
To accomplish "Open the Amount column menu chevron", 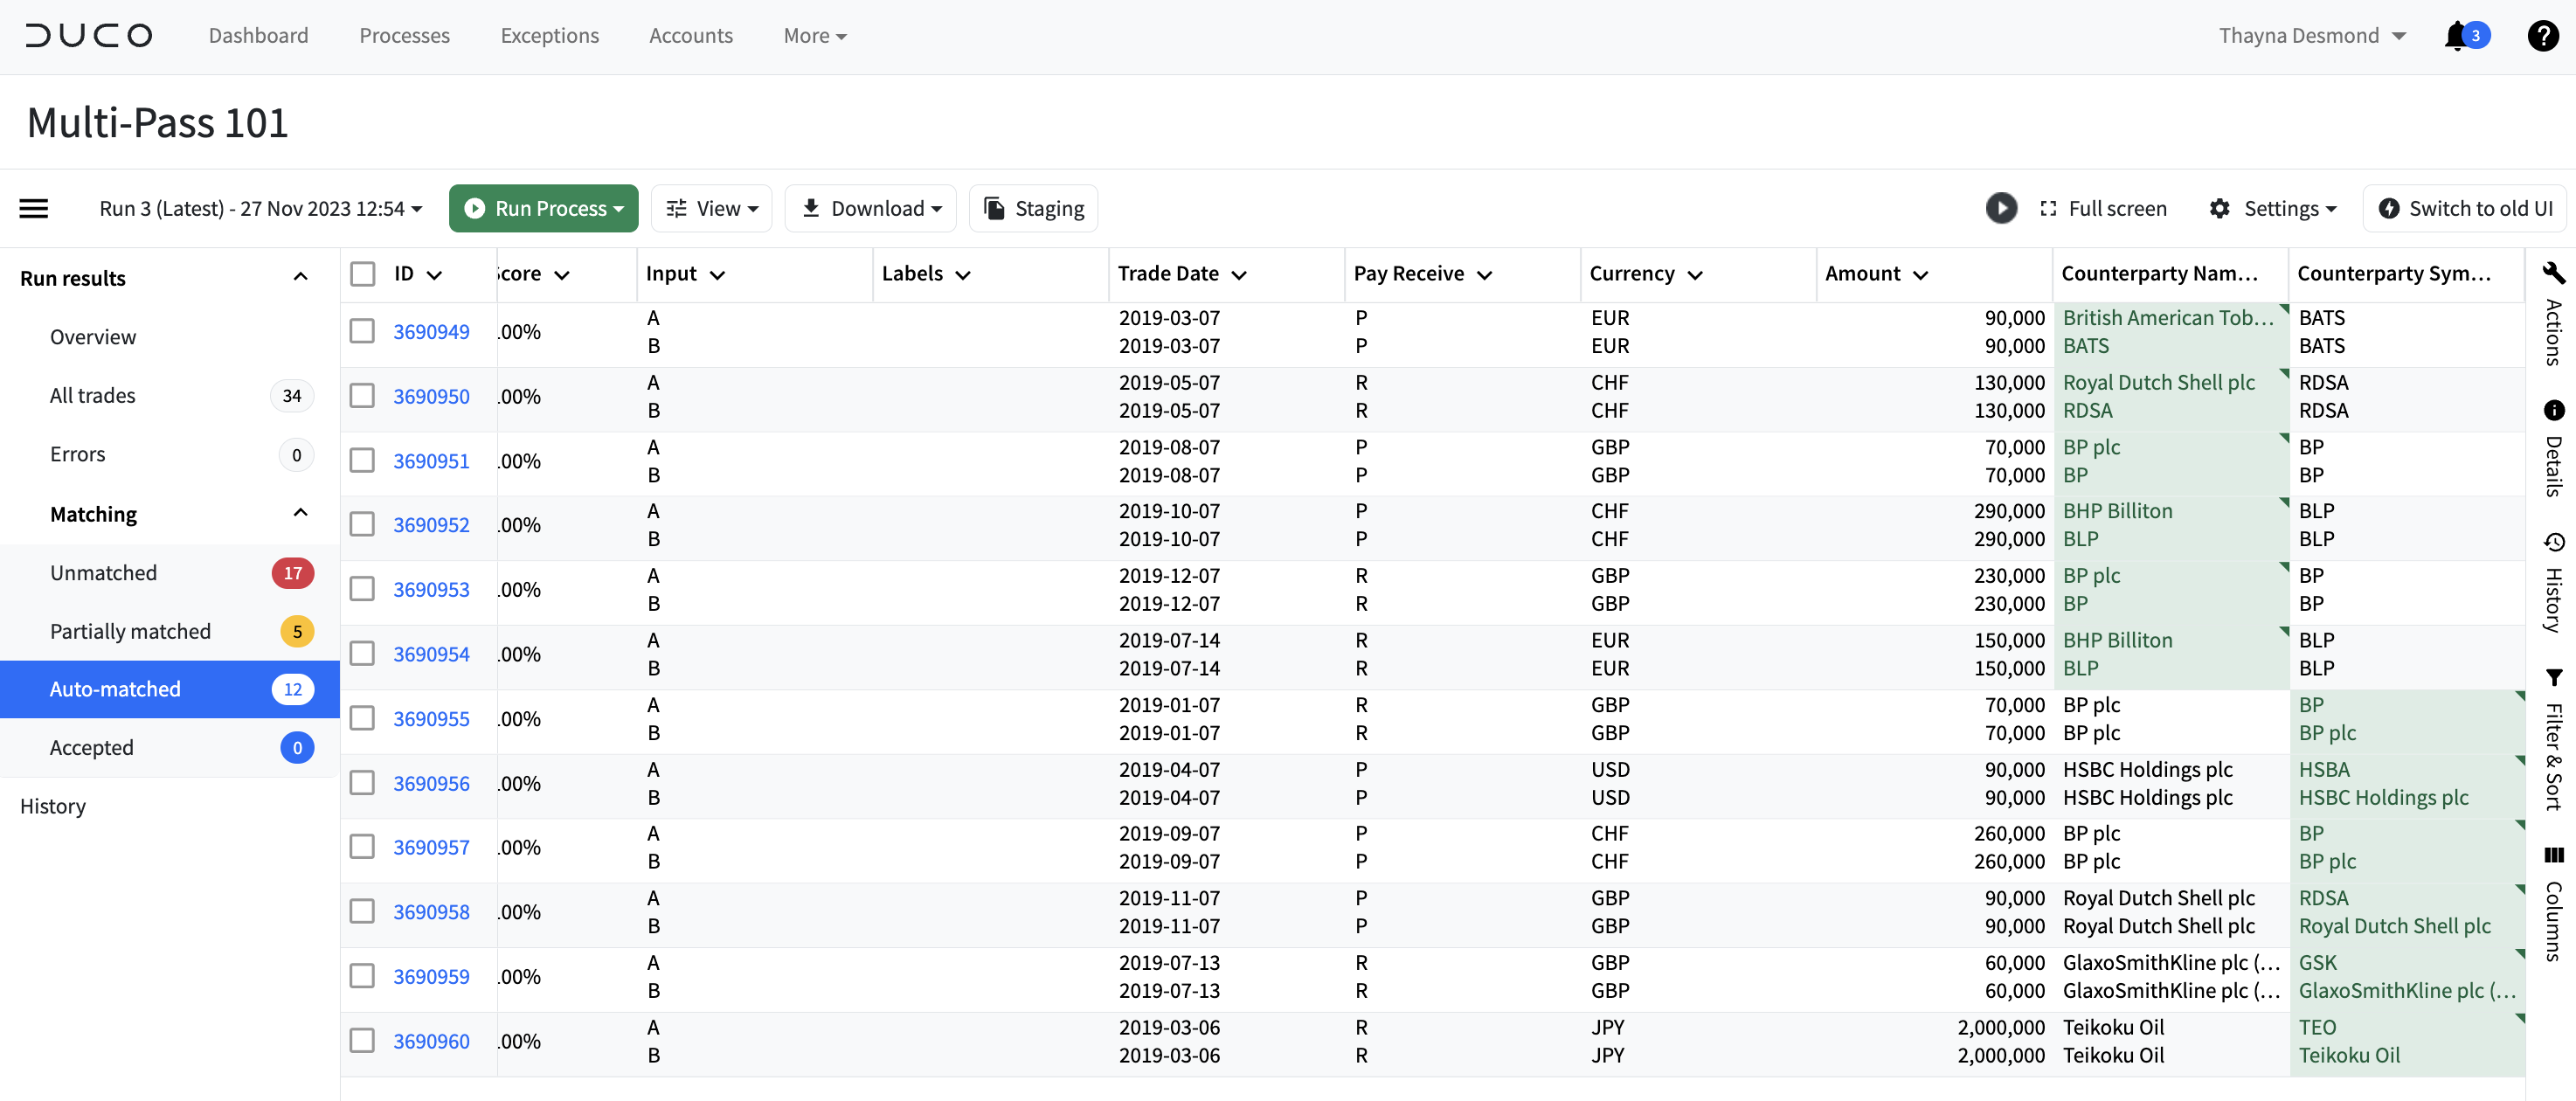I will 1920,275.
